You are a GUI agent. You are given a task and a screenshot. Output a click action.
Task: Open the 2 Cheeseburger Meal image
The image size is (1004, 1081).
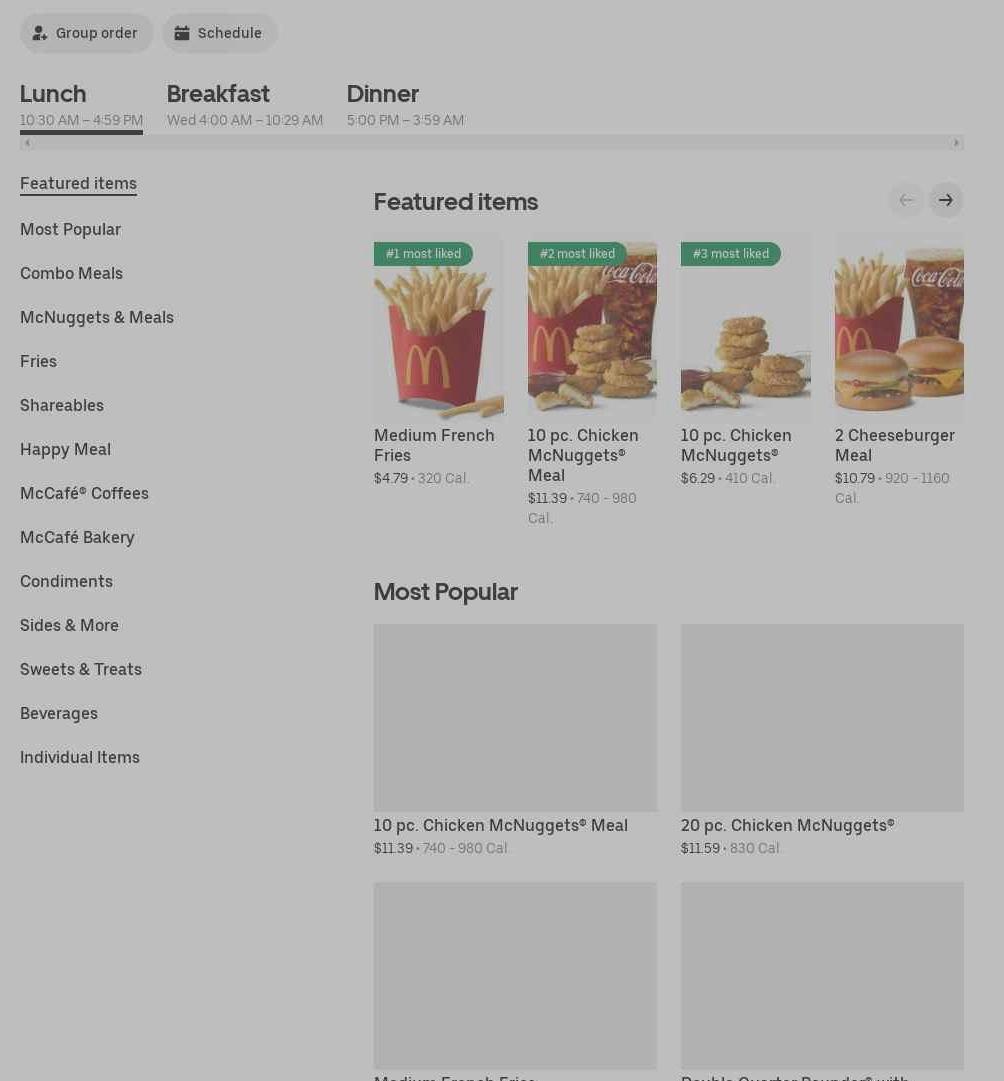point(899,330)
